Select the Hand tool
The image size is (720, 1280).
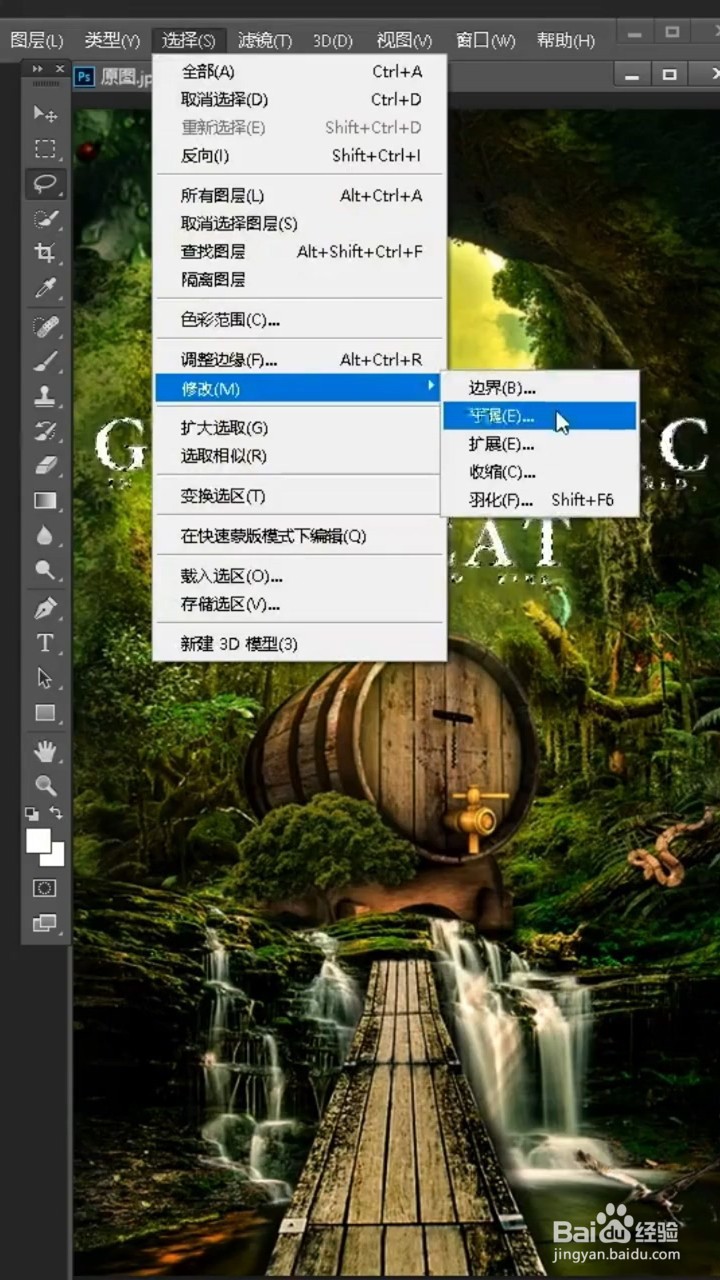45,751
